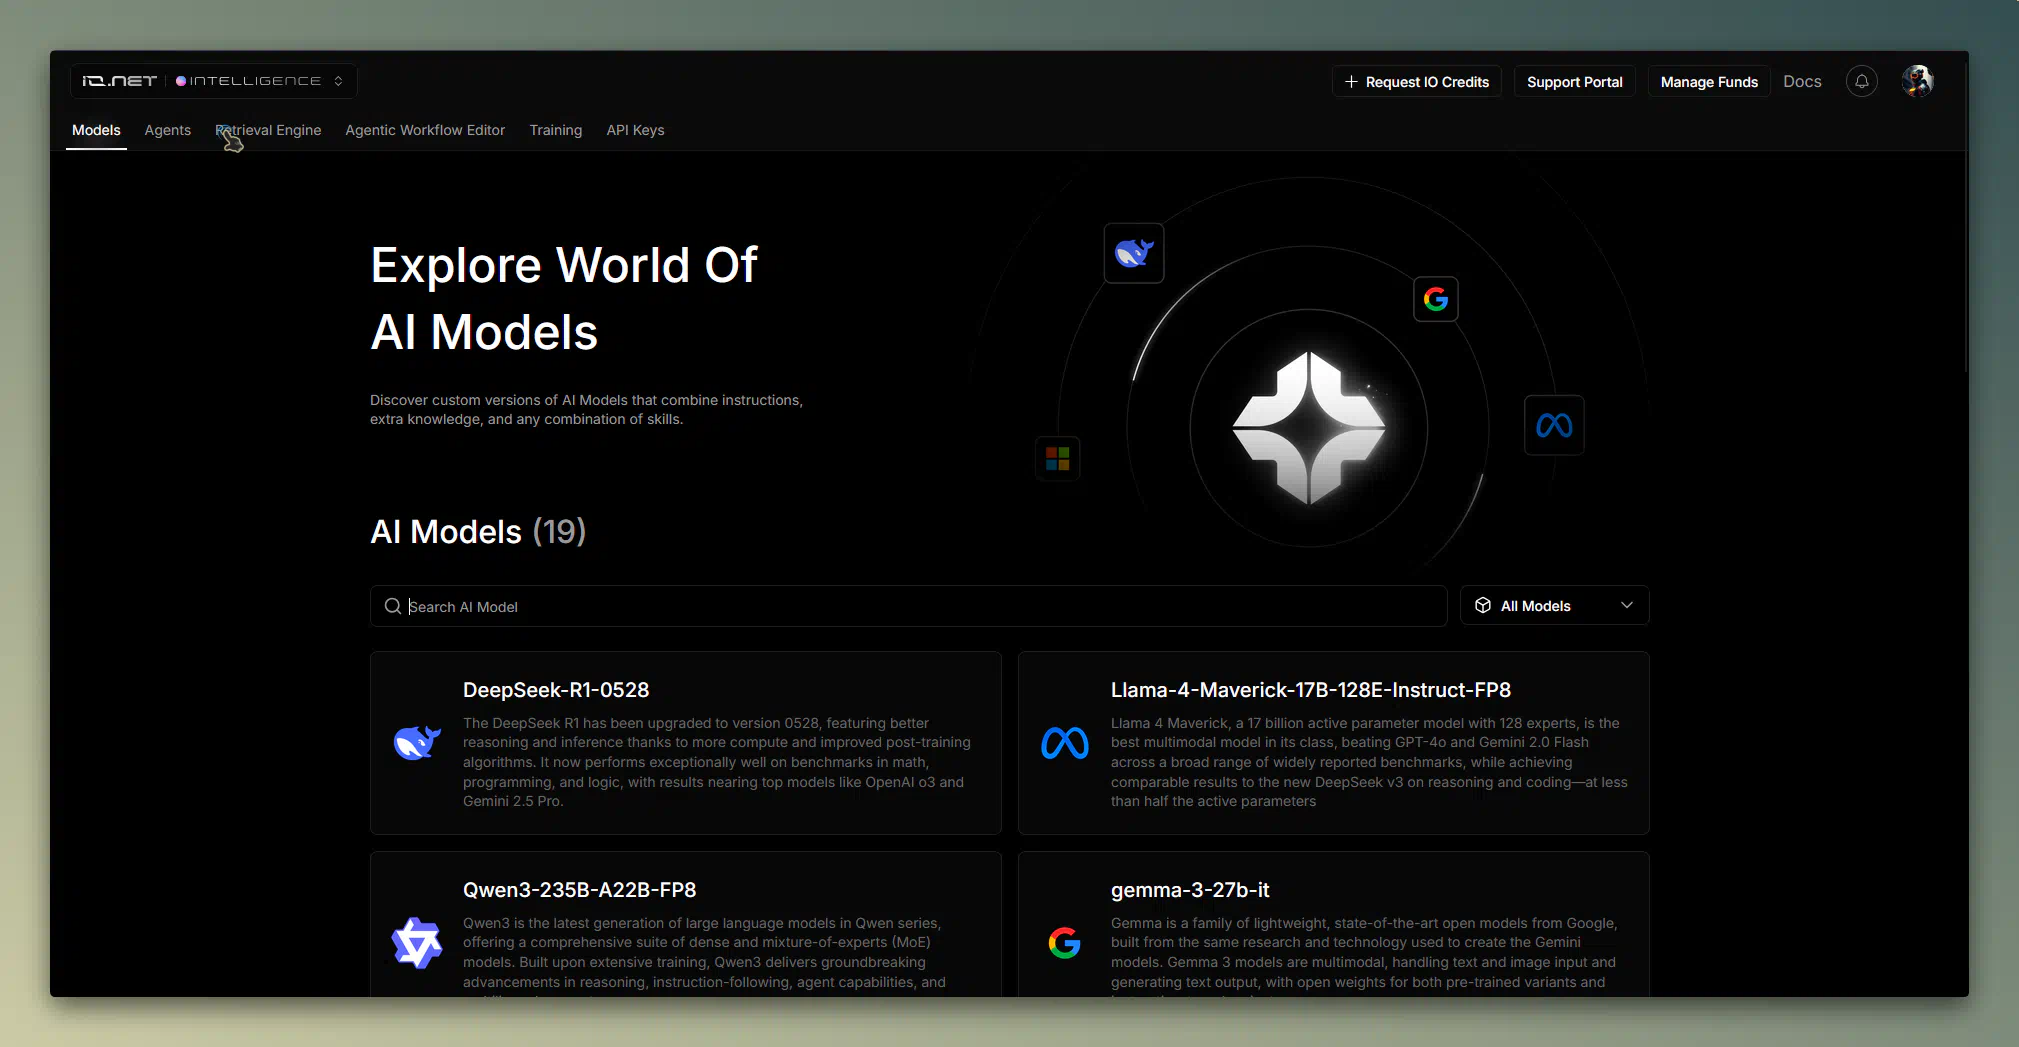The height and width of the screenshot is (1047, 2019).
Task: Click the Search AI Model input field
Action: coord(908,606)
